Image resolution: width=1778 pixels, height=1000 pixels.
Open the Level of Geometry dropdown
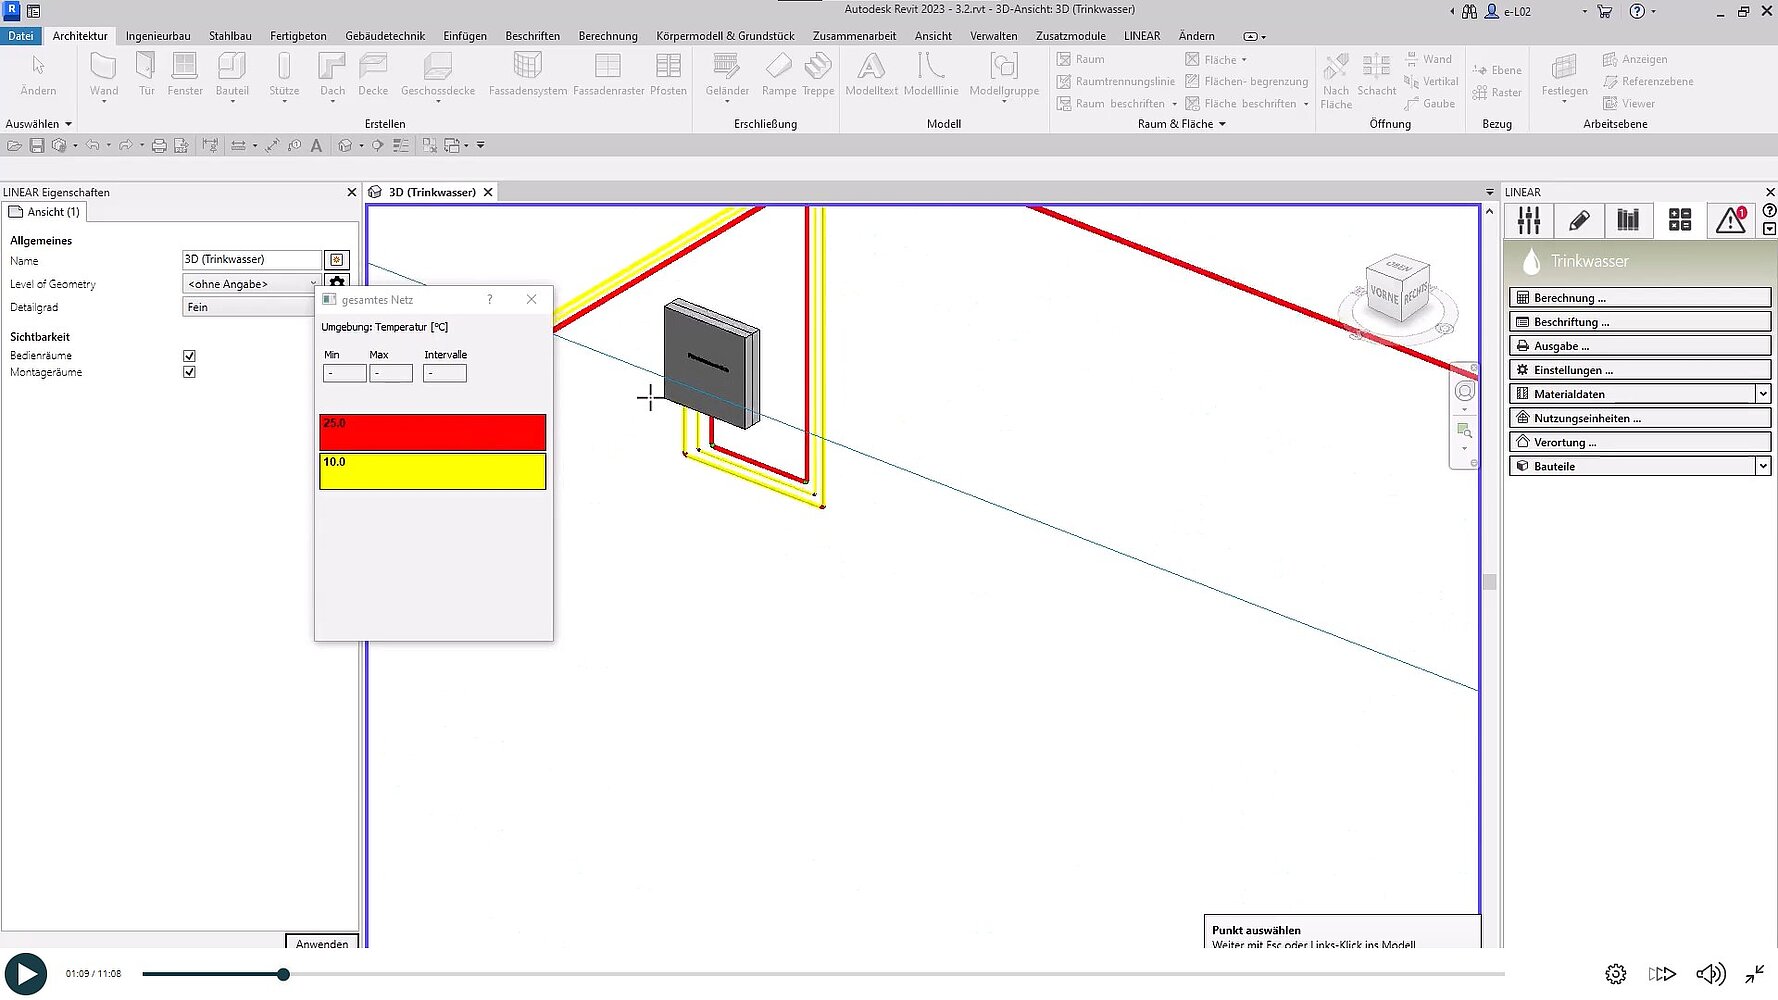coord(250,284)
